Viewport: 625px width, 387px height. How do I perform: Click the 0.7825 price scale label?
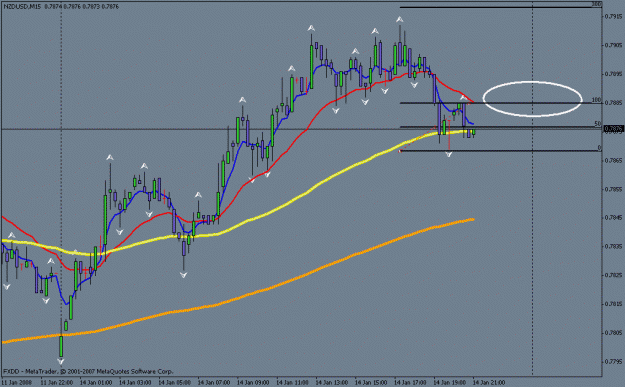(613, 275)
